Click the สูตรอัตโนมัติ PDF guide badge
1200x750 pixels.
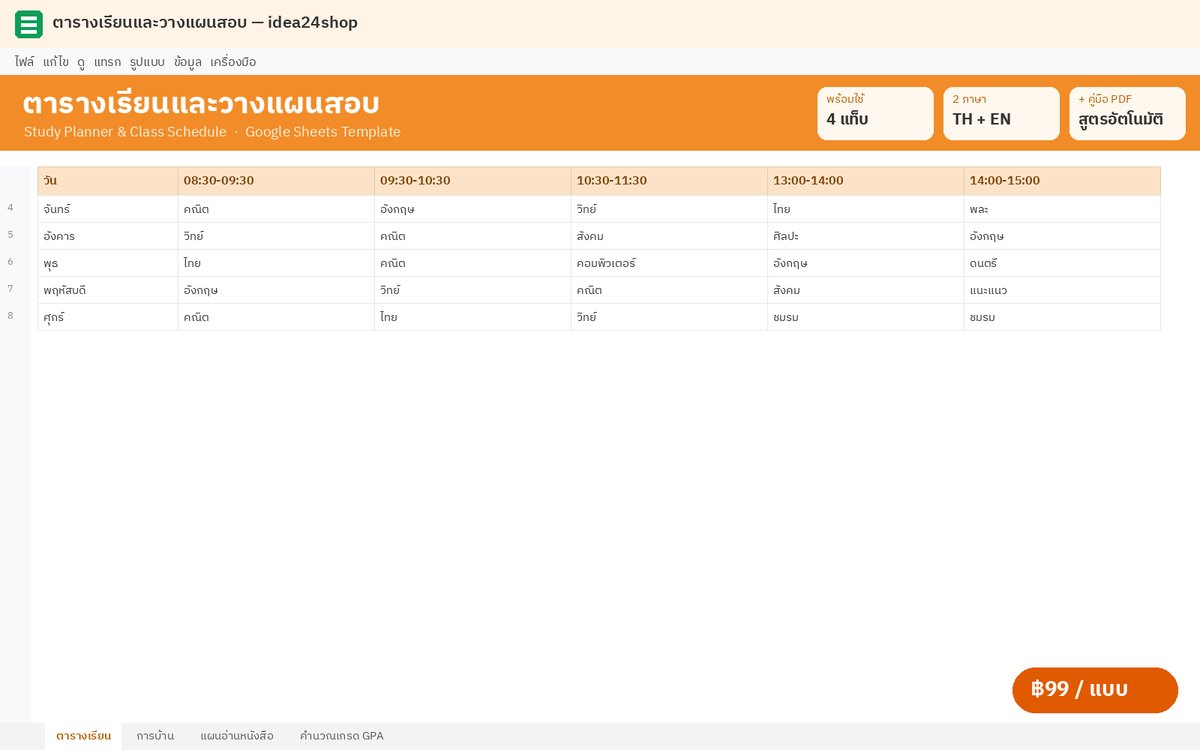[1127, 113]
